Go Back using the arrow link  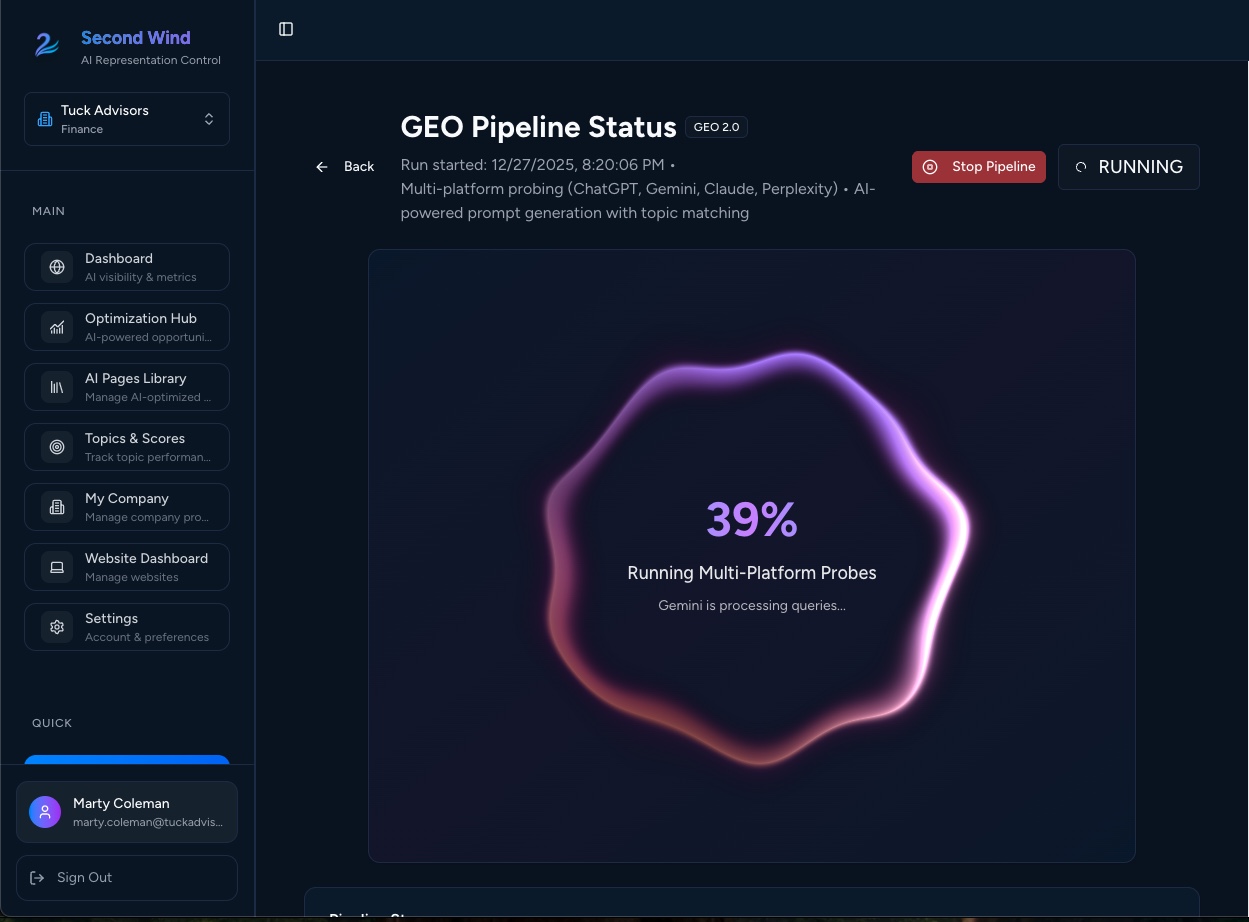345,167
